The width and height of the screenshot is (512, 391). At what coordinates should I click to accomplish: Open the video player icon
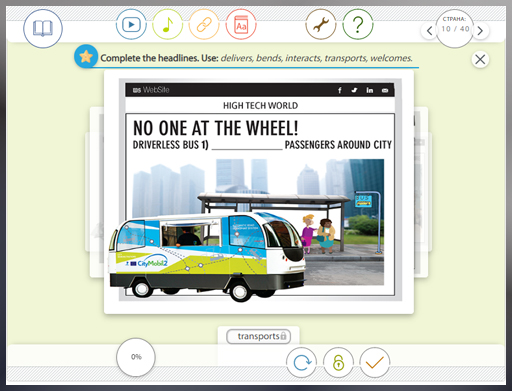pyautogui.click(x=131, y=24)
